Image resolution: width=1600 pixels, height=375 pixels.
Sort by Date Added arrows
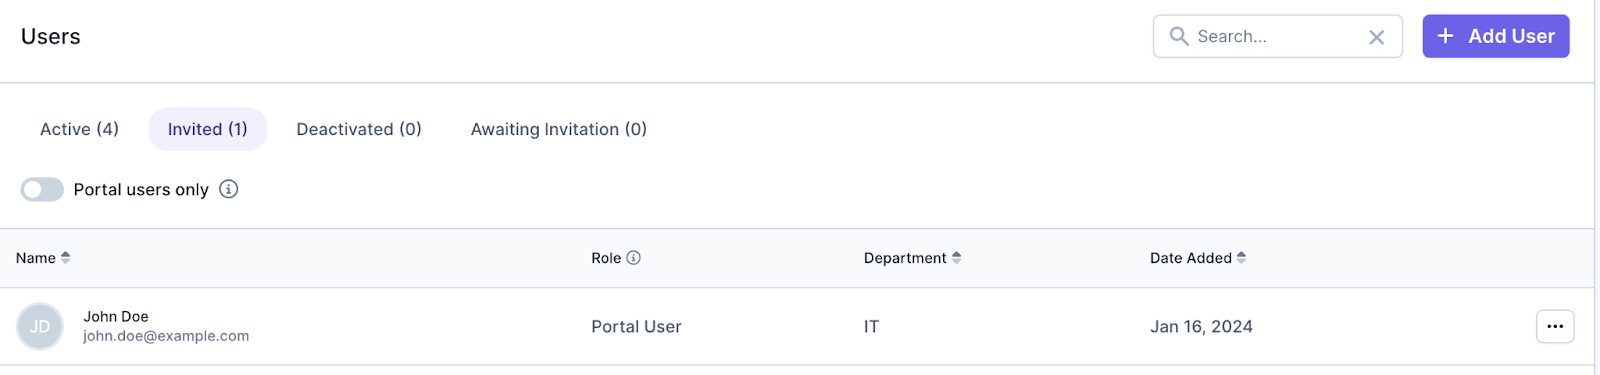(1242, 258)
